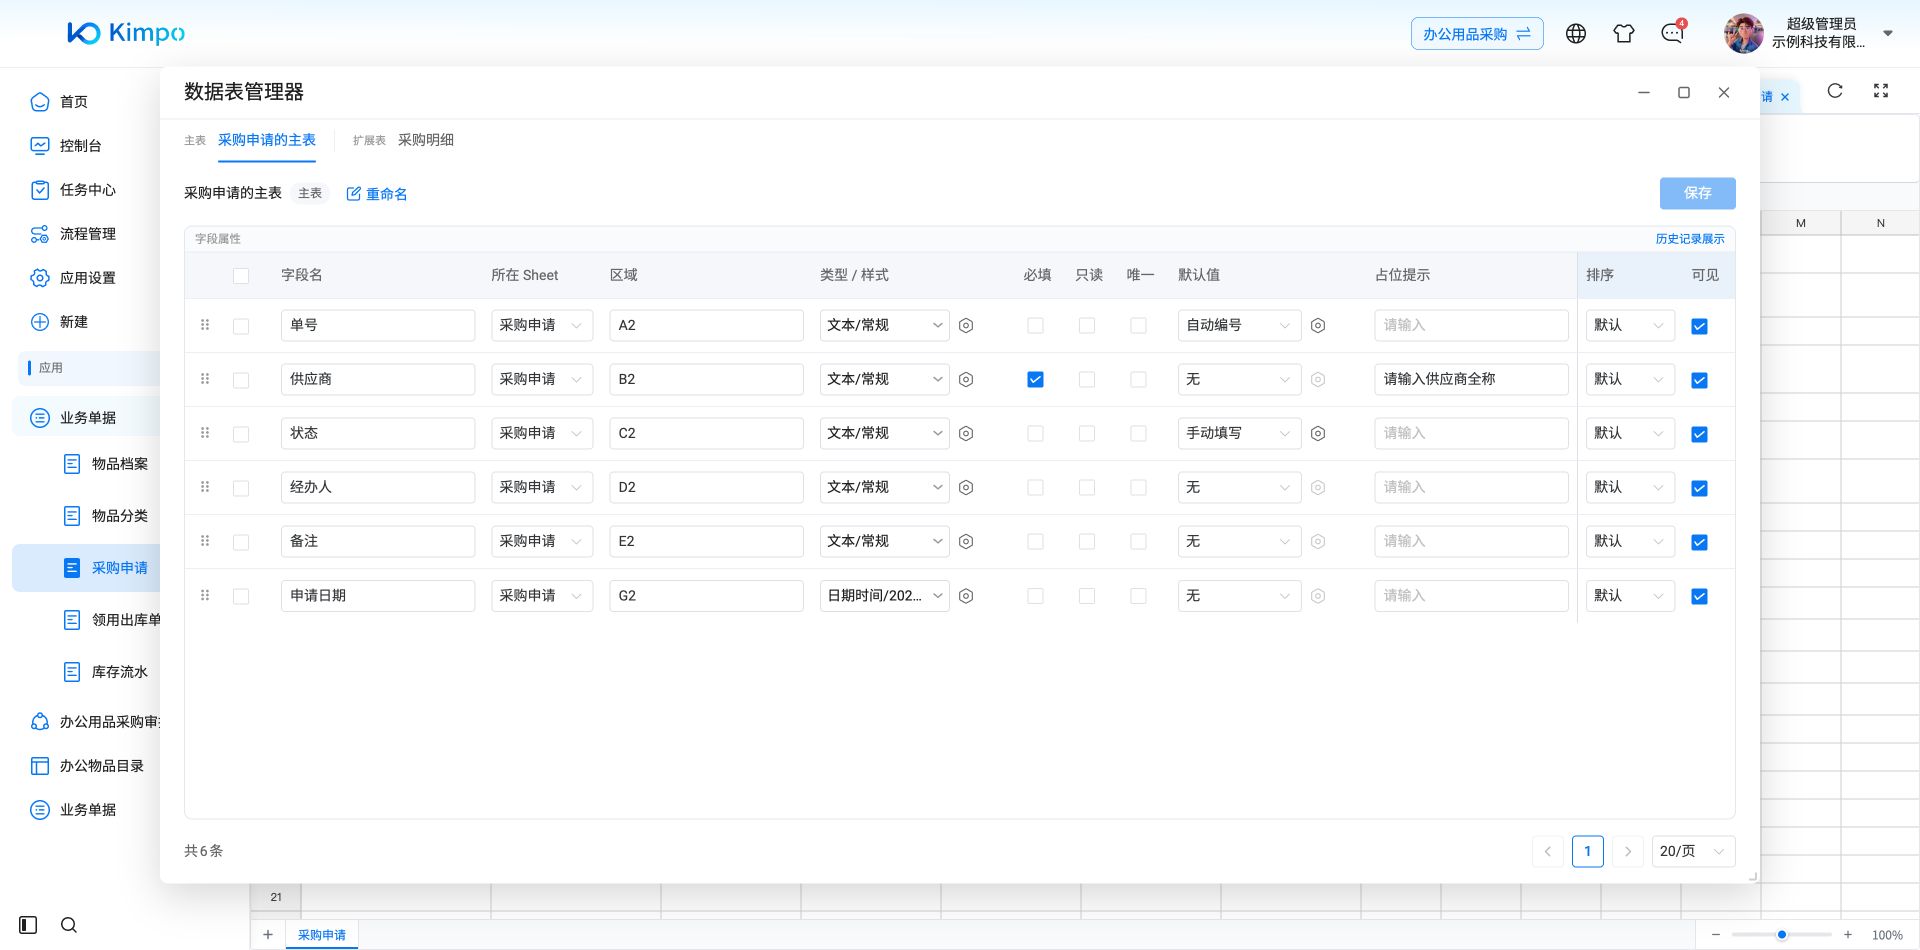Click the 占位提示 input for 状态 row
This screenshot has height=950, width=1920.
(1471, 434)
